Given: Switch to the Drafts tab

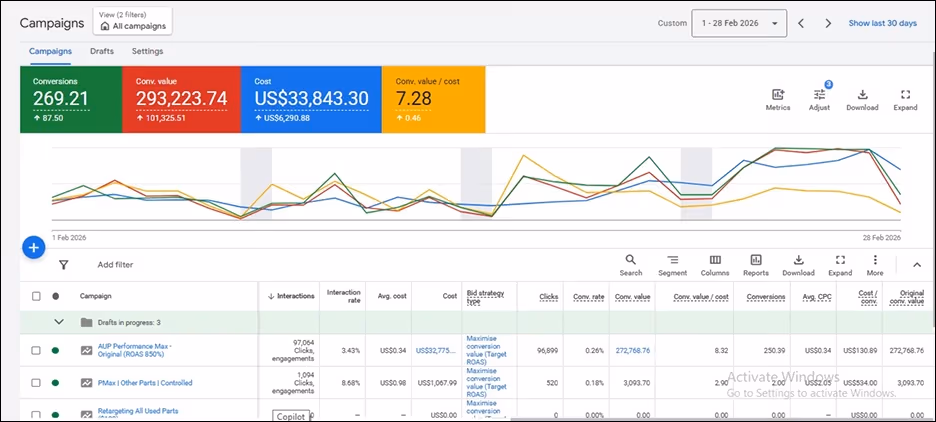Looking at the screenshot, I should tap(101, 51).
